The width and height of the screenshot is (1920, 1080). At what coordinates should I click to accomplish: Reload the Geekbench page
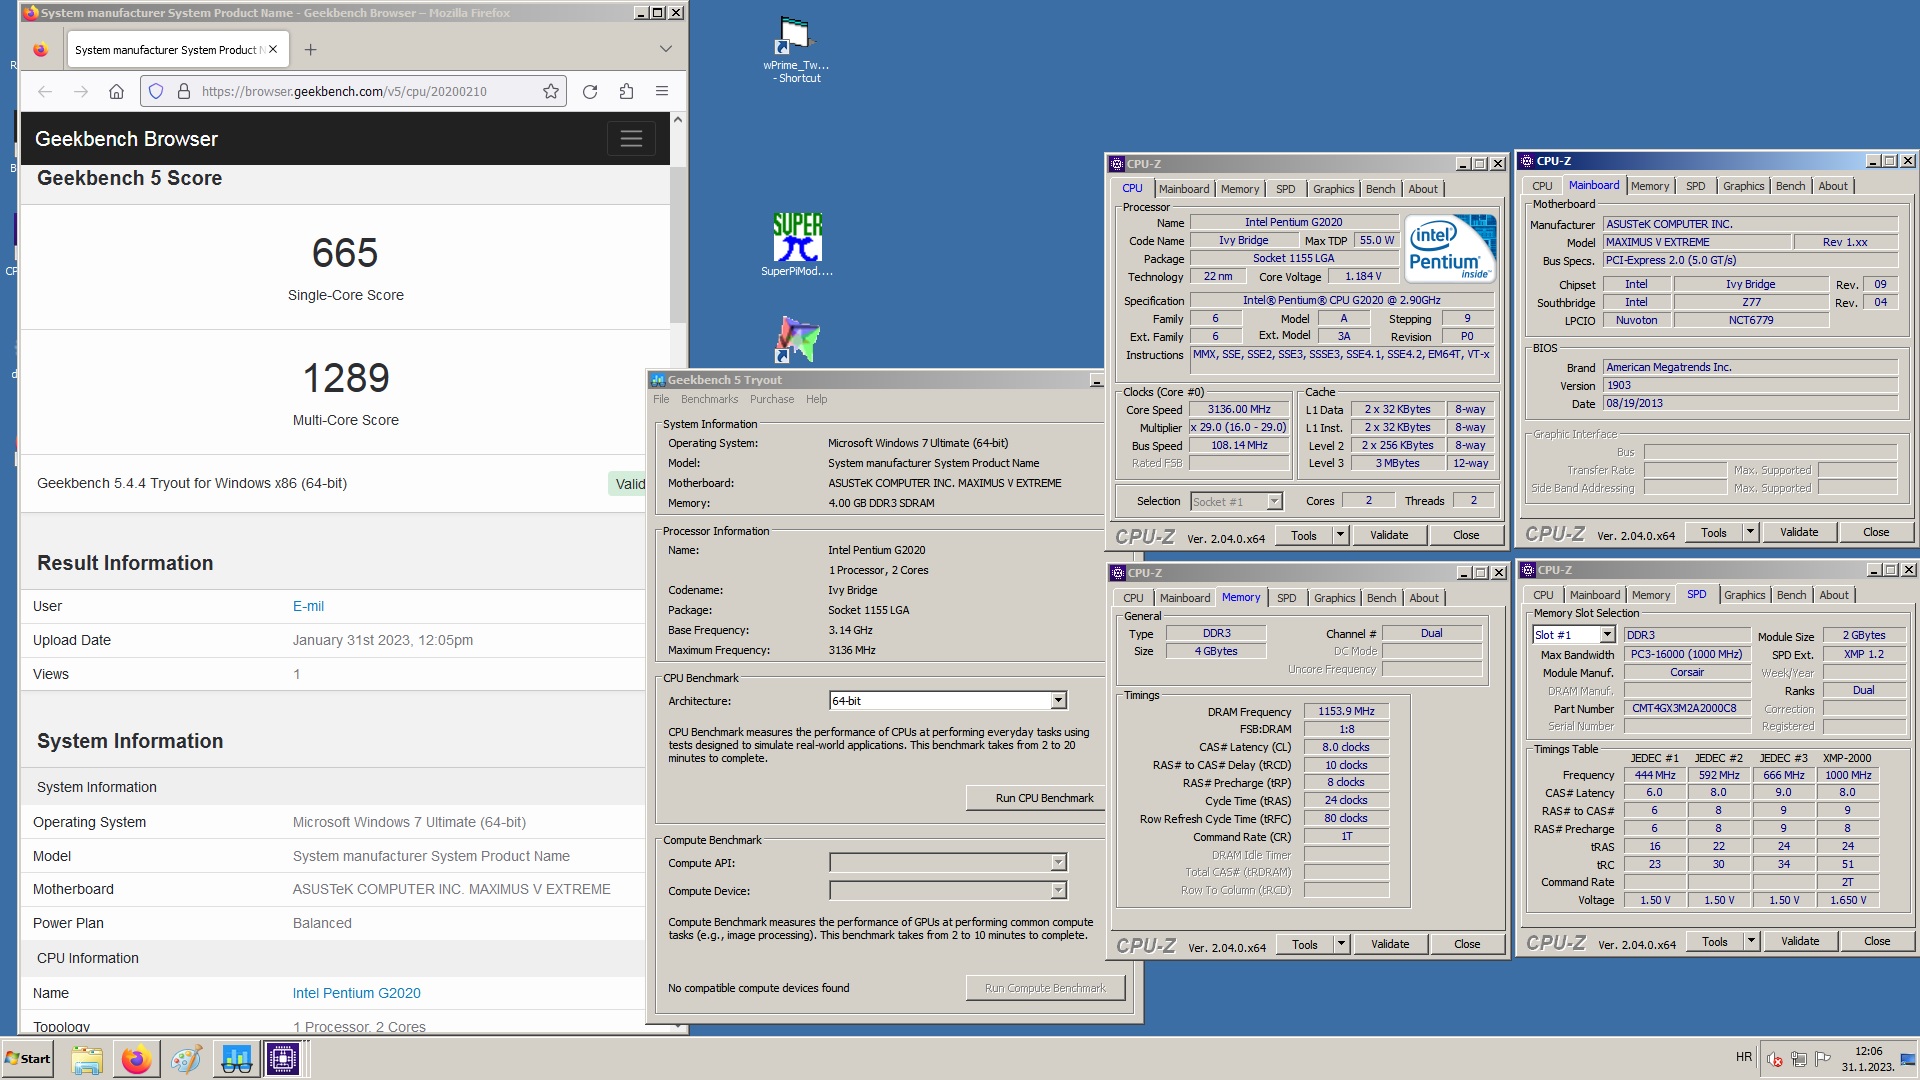(x=590, y=91)
